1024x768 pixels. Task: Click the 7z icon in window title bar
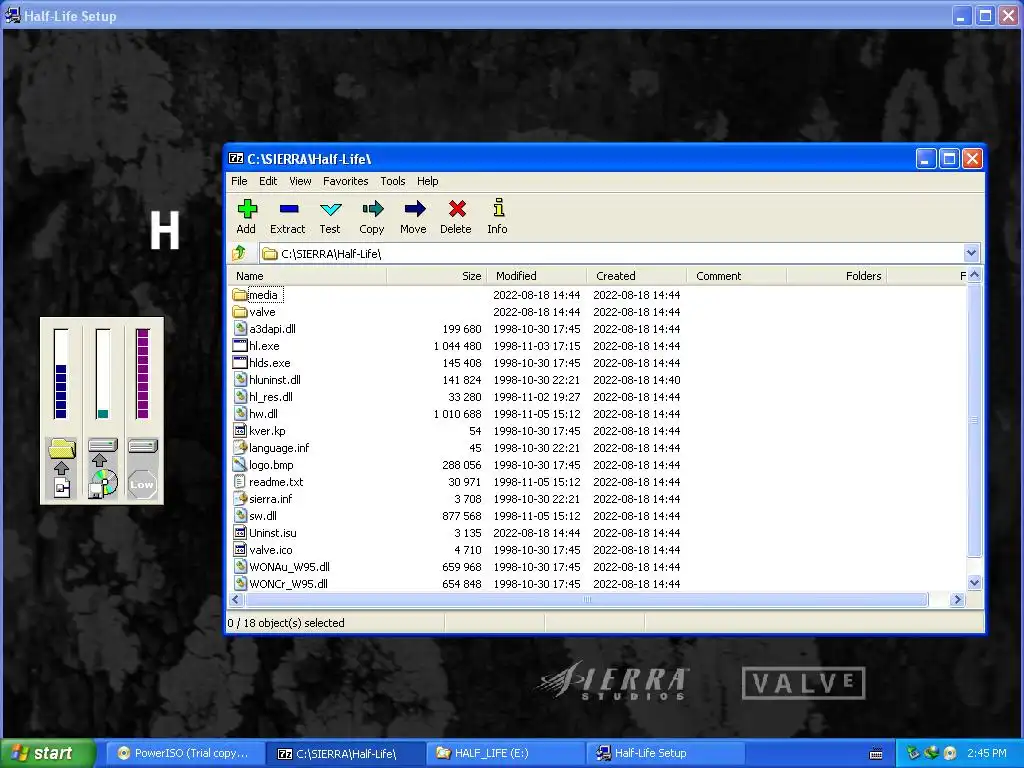236,159
